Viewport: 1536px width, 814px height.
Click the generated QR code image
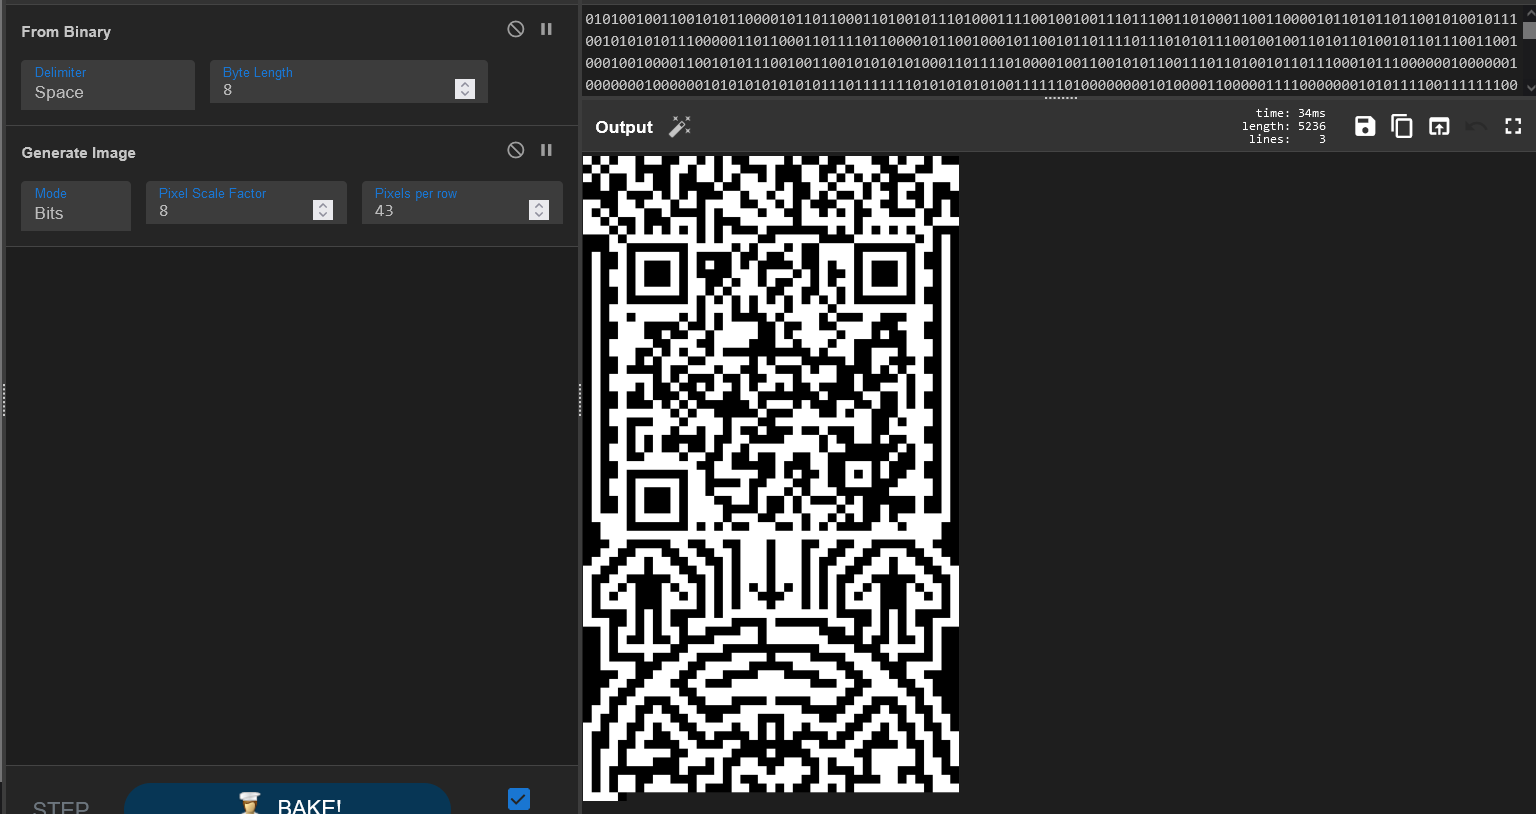coord(770,475)
